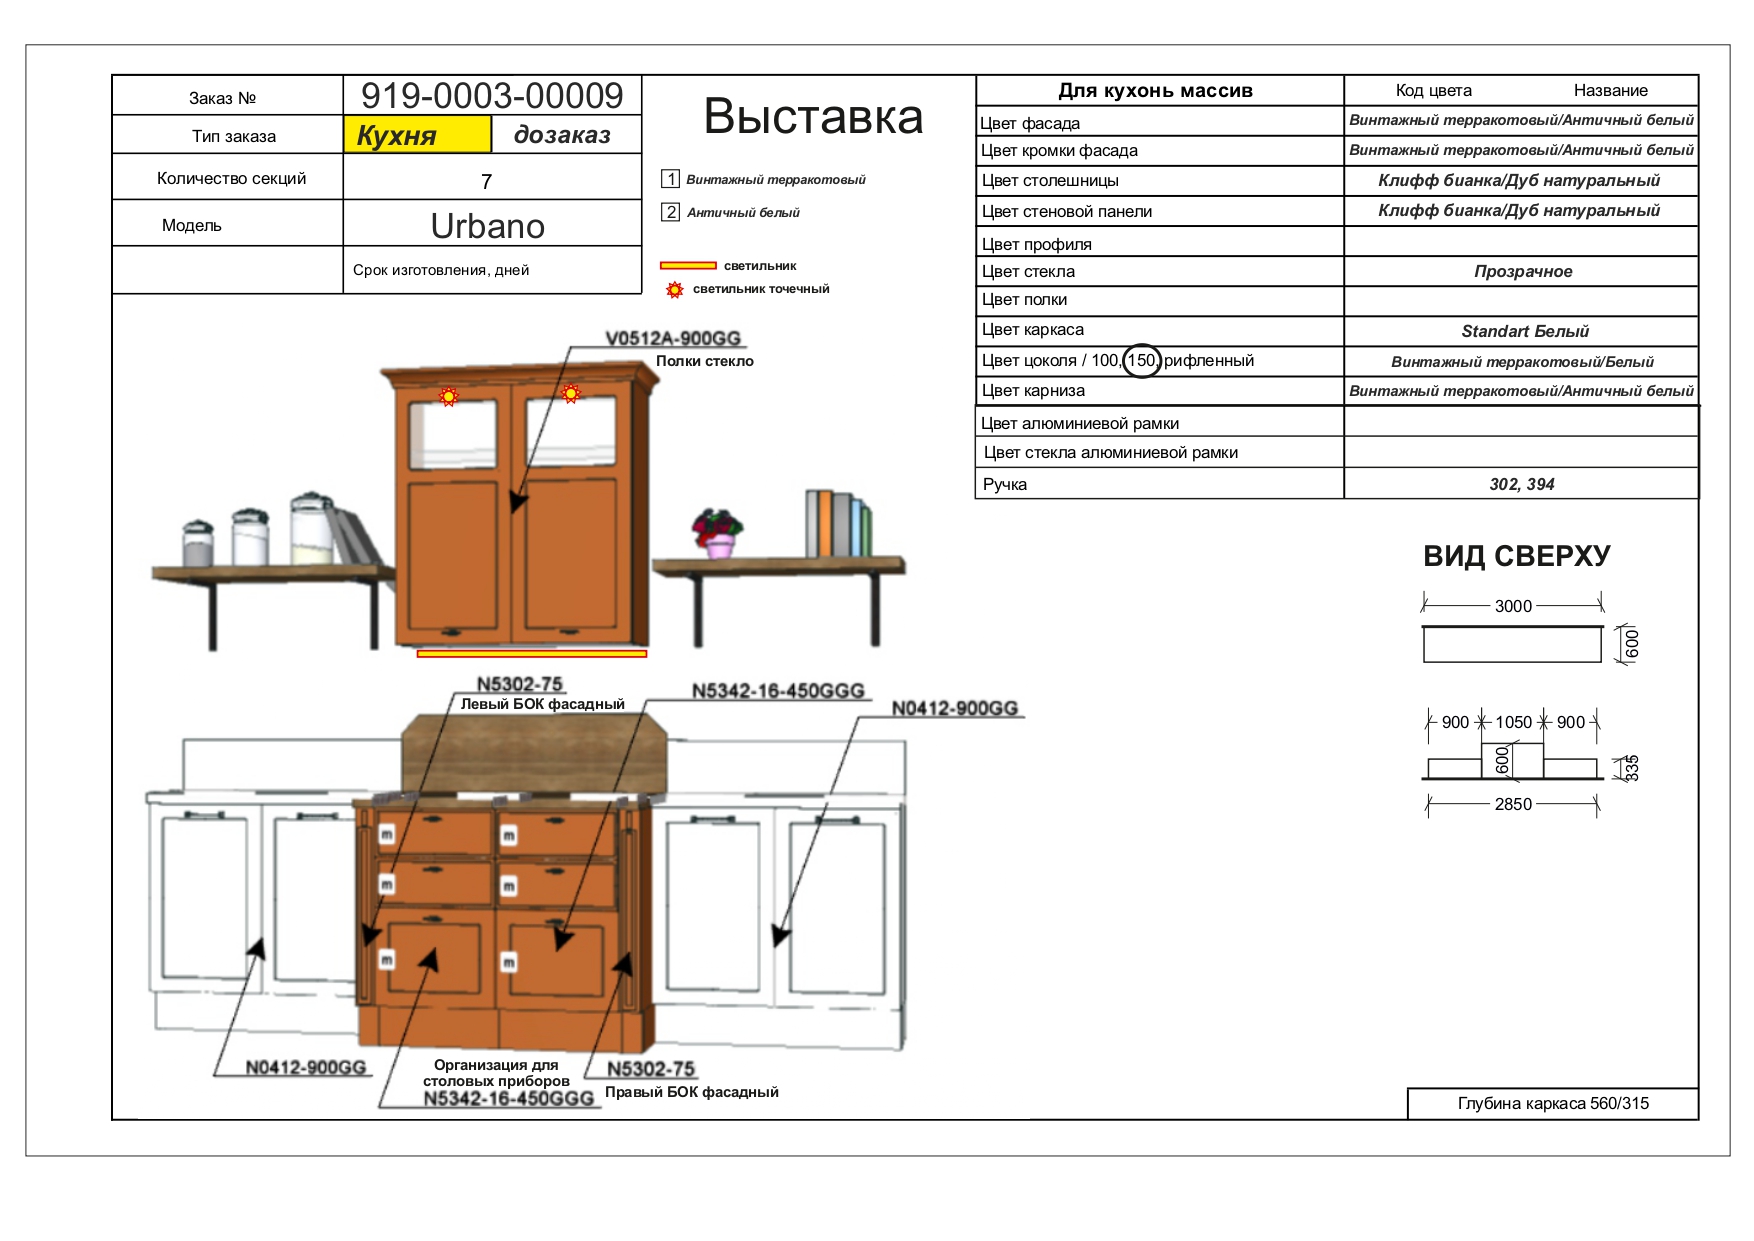Viewport: 1754px width, 1241px height.
Task: Click the right spot light on upper cabinet
Action: pyautogui.click(x=570, y=394)
